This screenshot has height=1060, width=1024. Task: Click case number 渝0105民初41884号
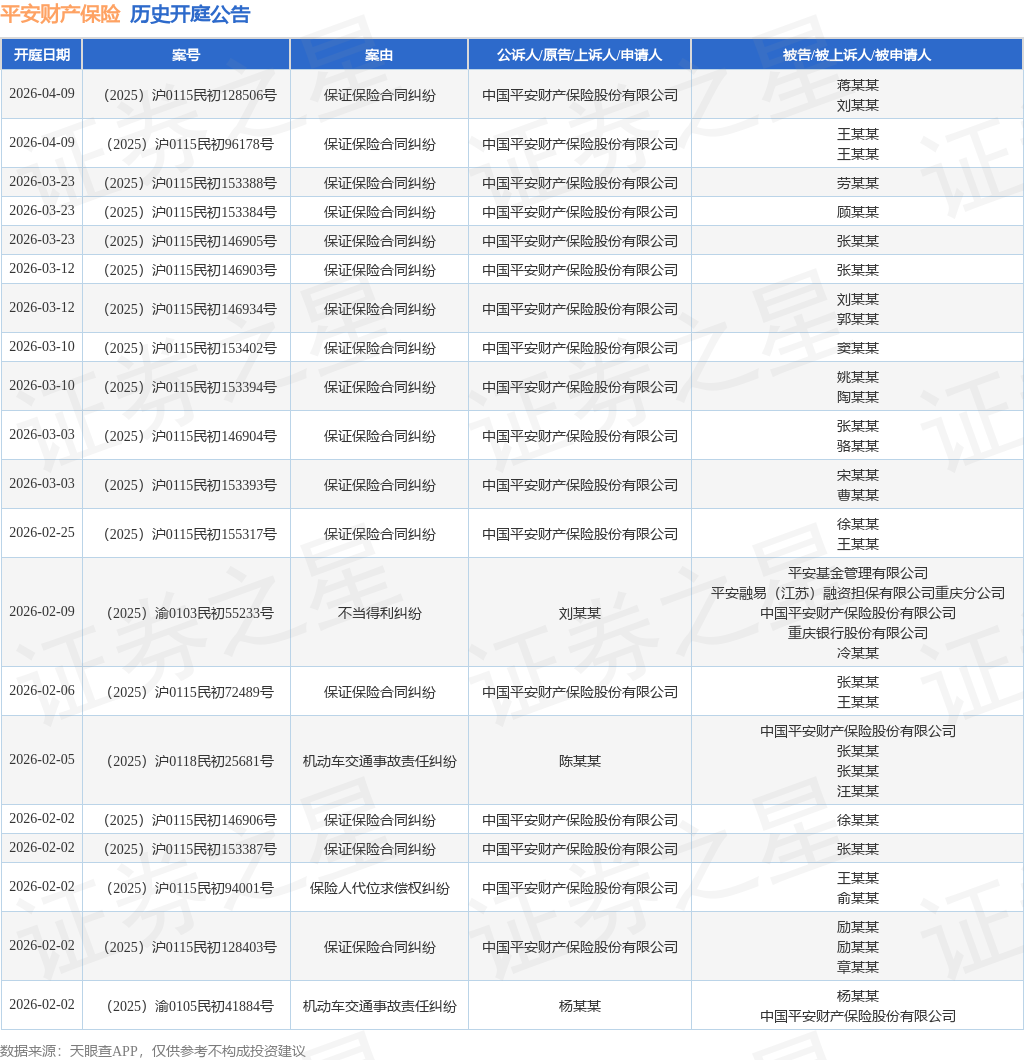[190, 1006]
